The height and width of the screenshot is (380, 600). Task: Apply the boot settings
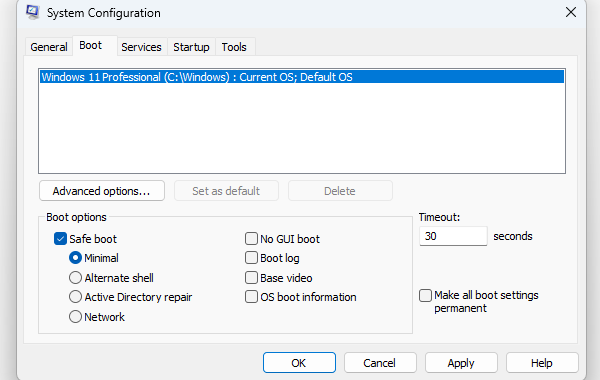(x=461, y=363)
